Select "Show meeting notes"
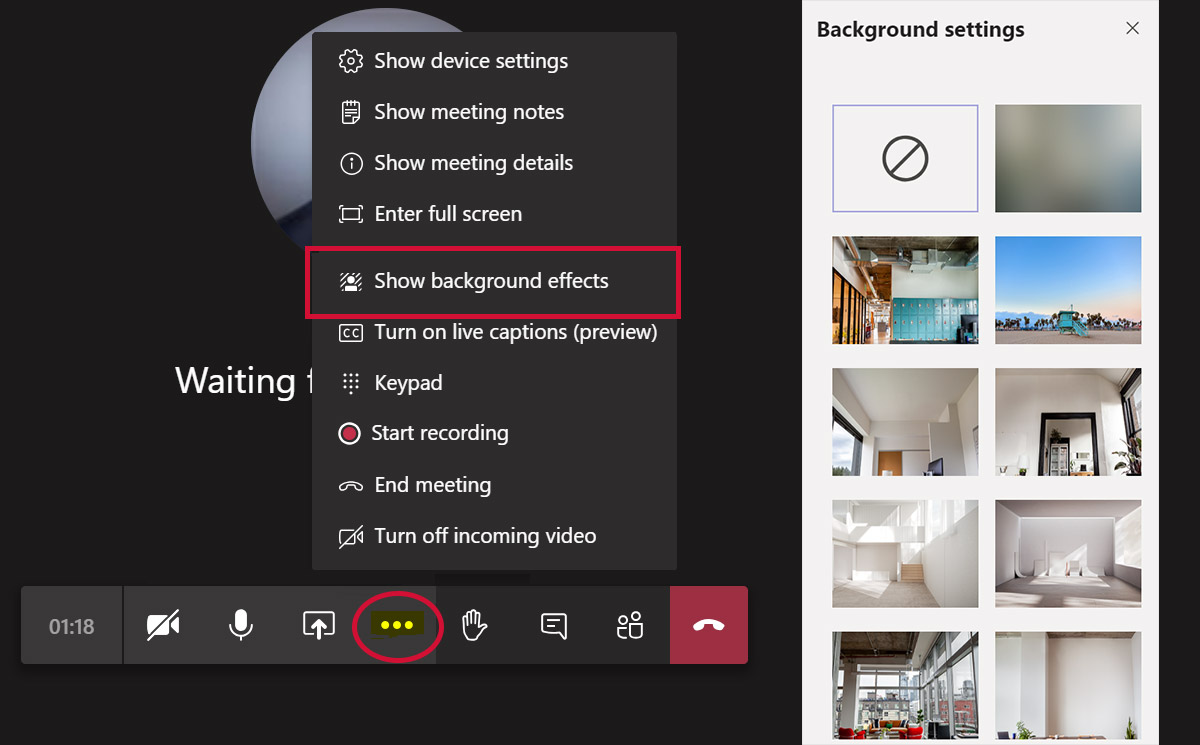The height and width of the screenshot is (745, 1200). (468, 112)
